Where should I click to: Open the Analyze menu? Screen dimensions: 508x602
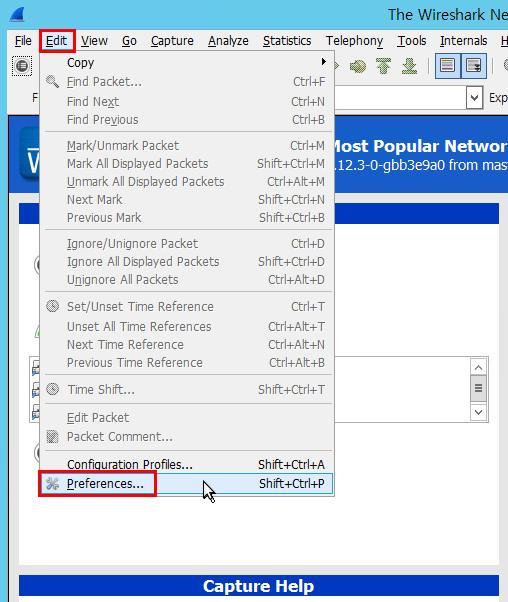pyautogui.click(x=228, y=41)
